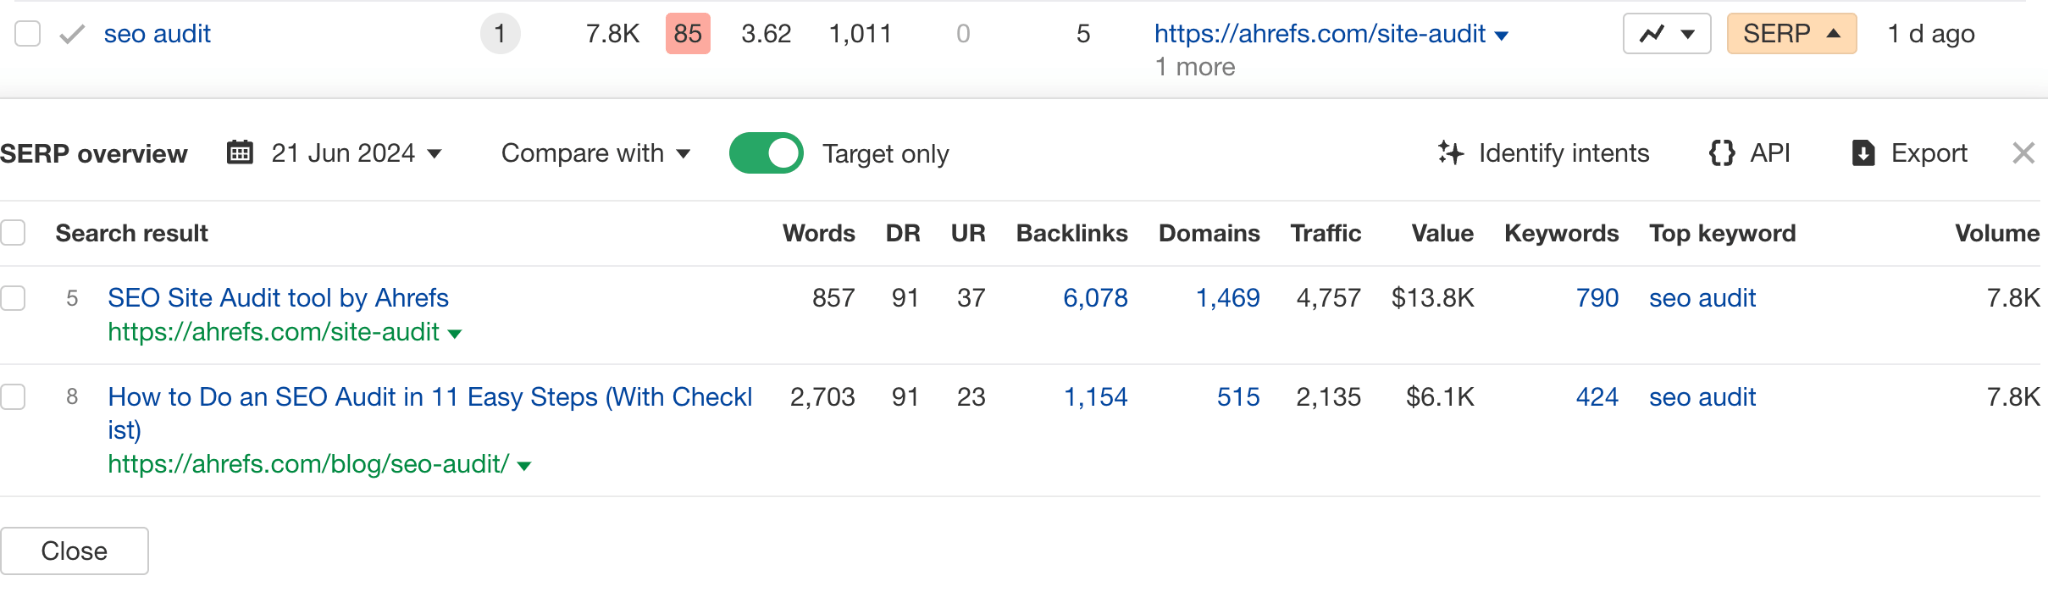
Task: Click the Export icon
Action: 1864,153
